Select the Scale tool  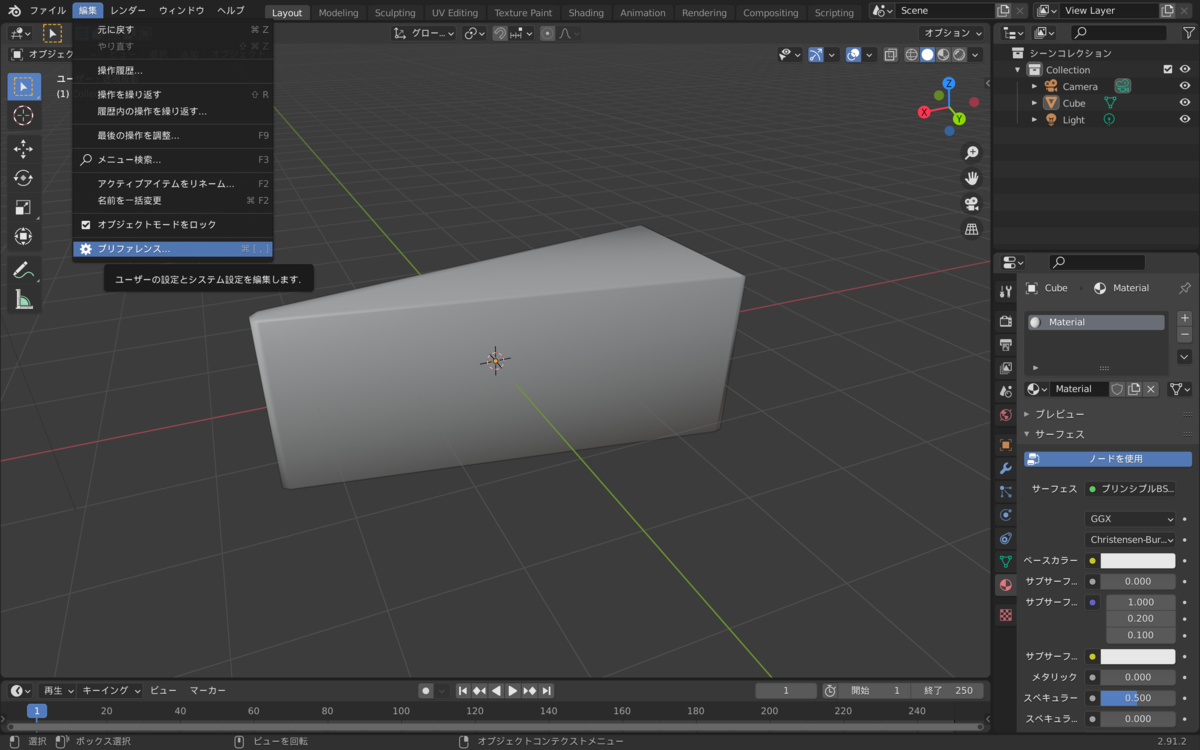24,208
